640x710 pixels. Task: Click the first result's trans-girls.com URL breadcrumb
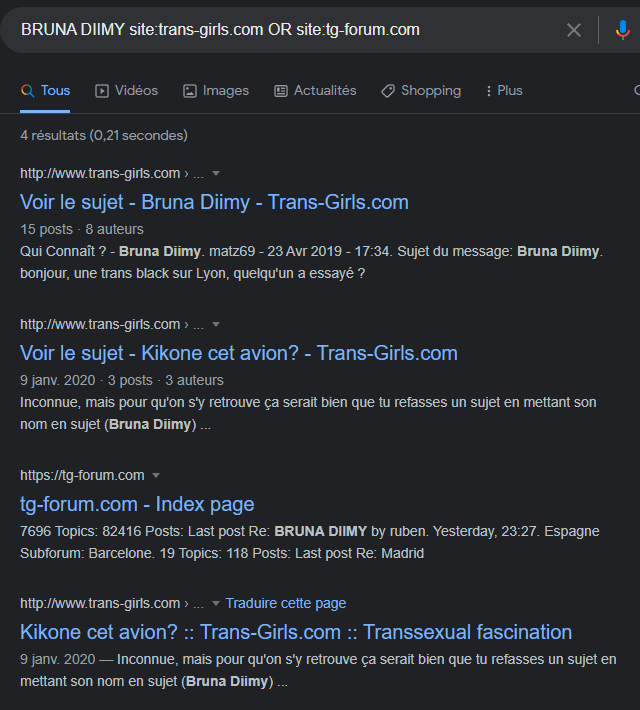click(x=100, y=174)
